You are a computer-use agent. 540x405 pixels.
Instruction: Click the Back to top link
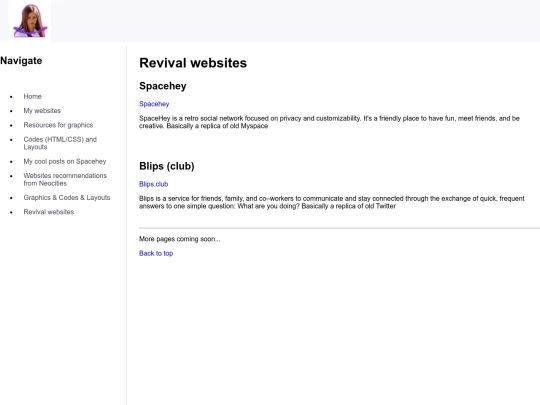[x=156, y=253]
